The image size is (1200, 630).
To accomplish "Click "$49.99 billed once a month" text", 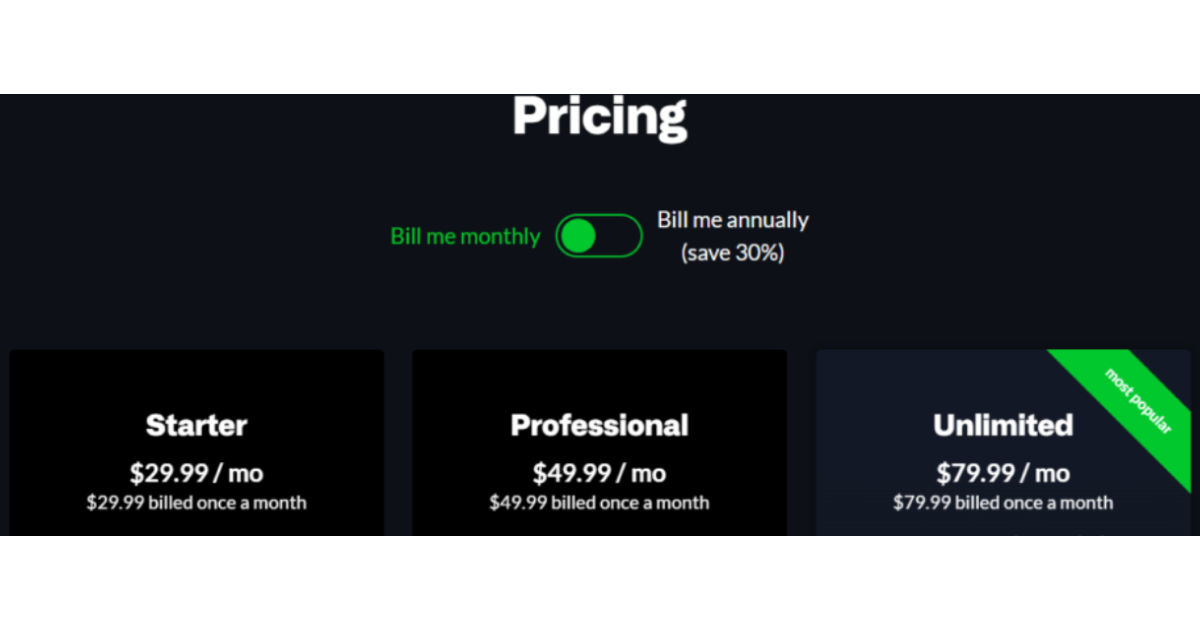I will (x=599, y=502).
